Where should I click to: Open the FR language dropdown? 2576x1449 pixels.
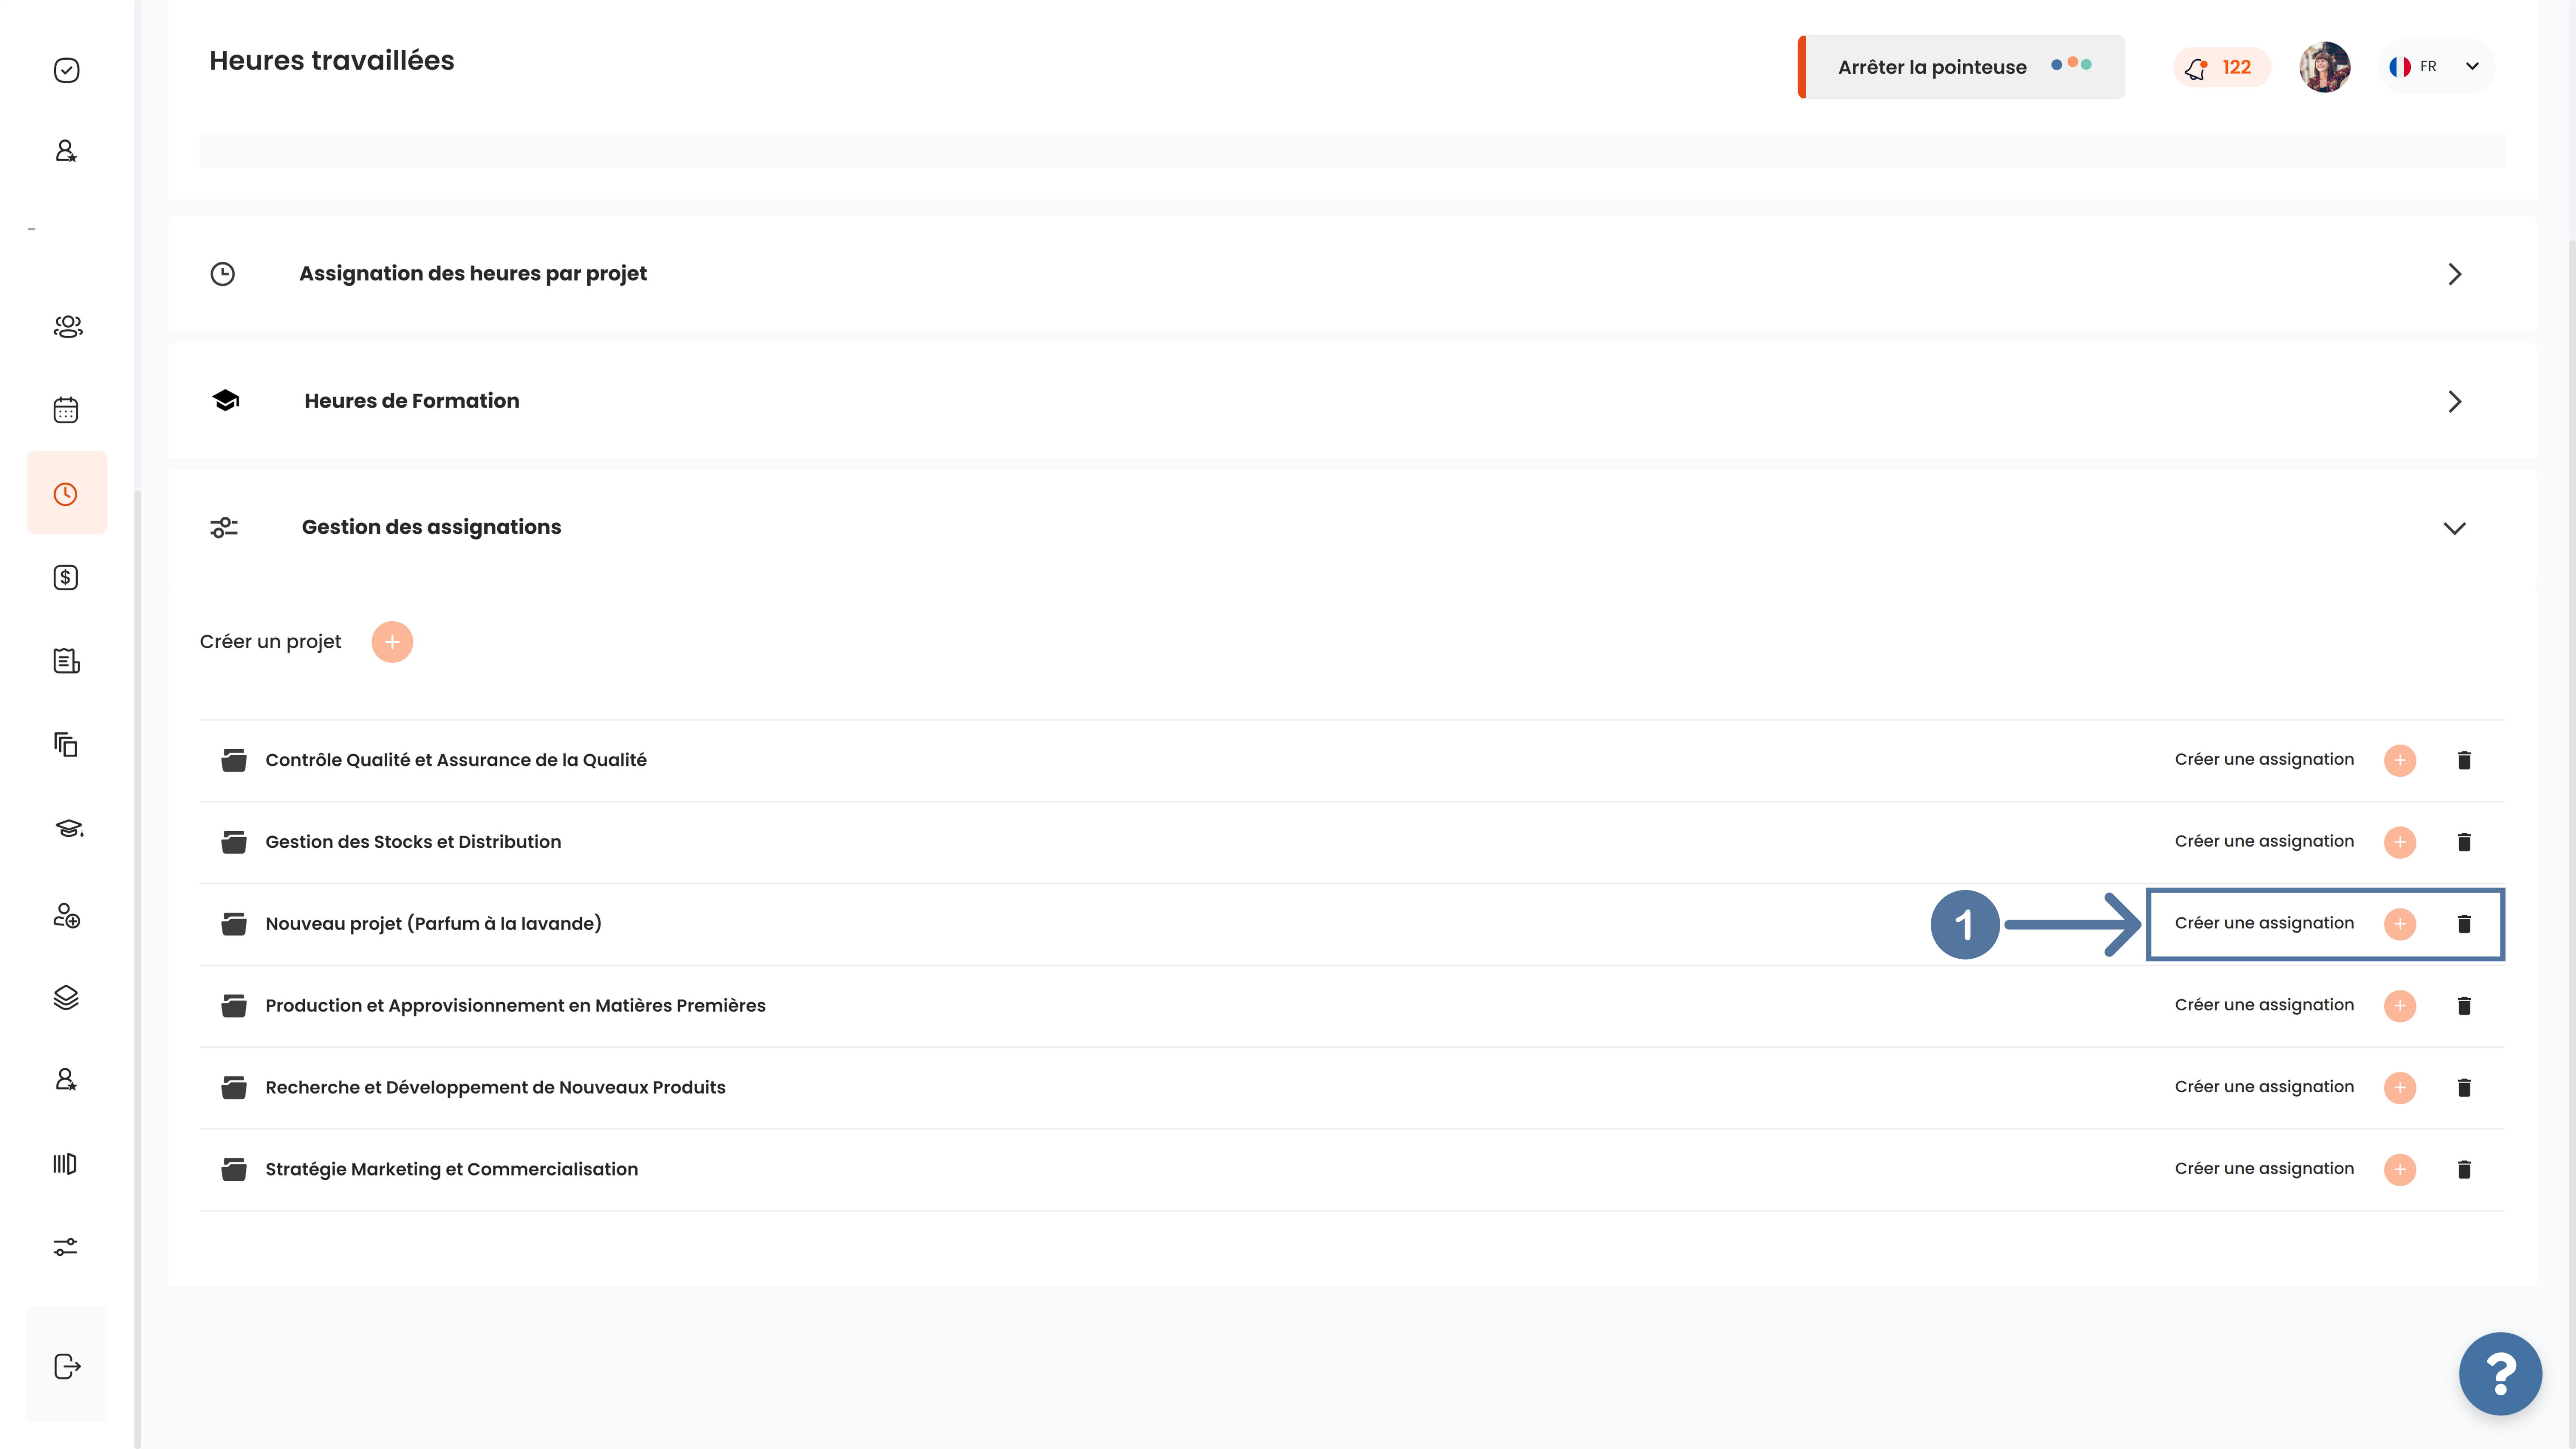click(x=2436, y=67)
